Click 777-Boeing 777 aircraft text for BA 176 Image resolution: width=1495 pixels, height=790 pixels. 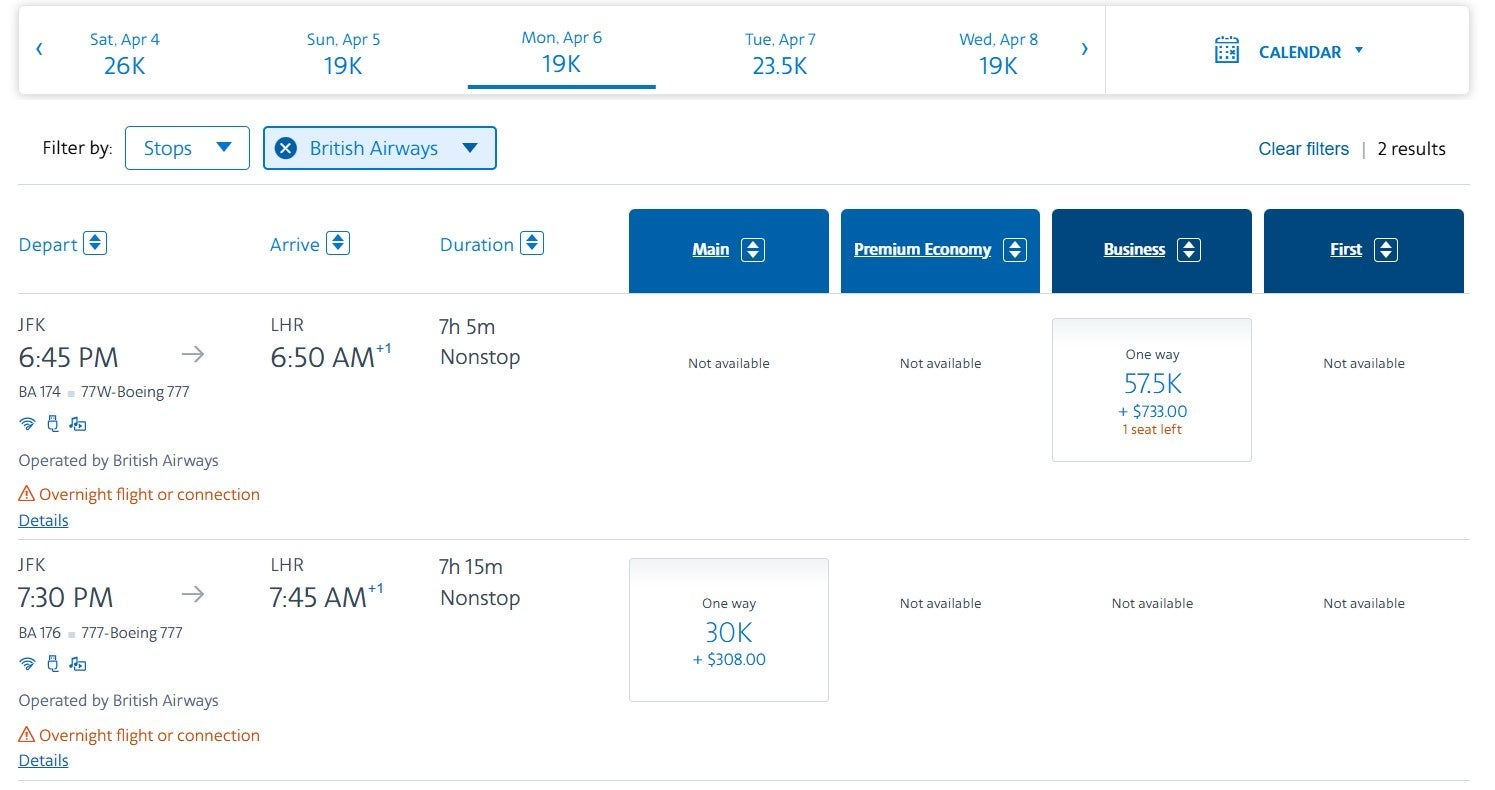132,633
